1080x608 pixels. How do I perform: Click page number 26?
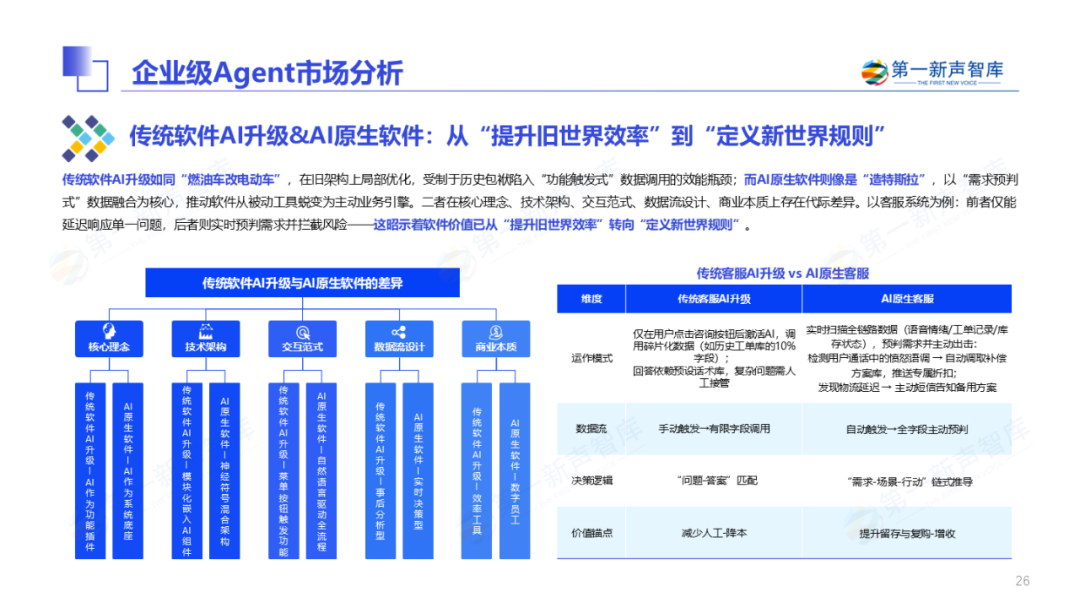click(1022, 580)
